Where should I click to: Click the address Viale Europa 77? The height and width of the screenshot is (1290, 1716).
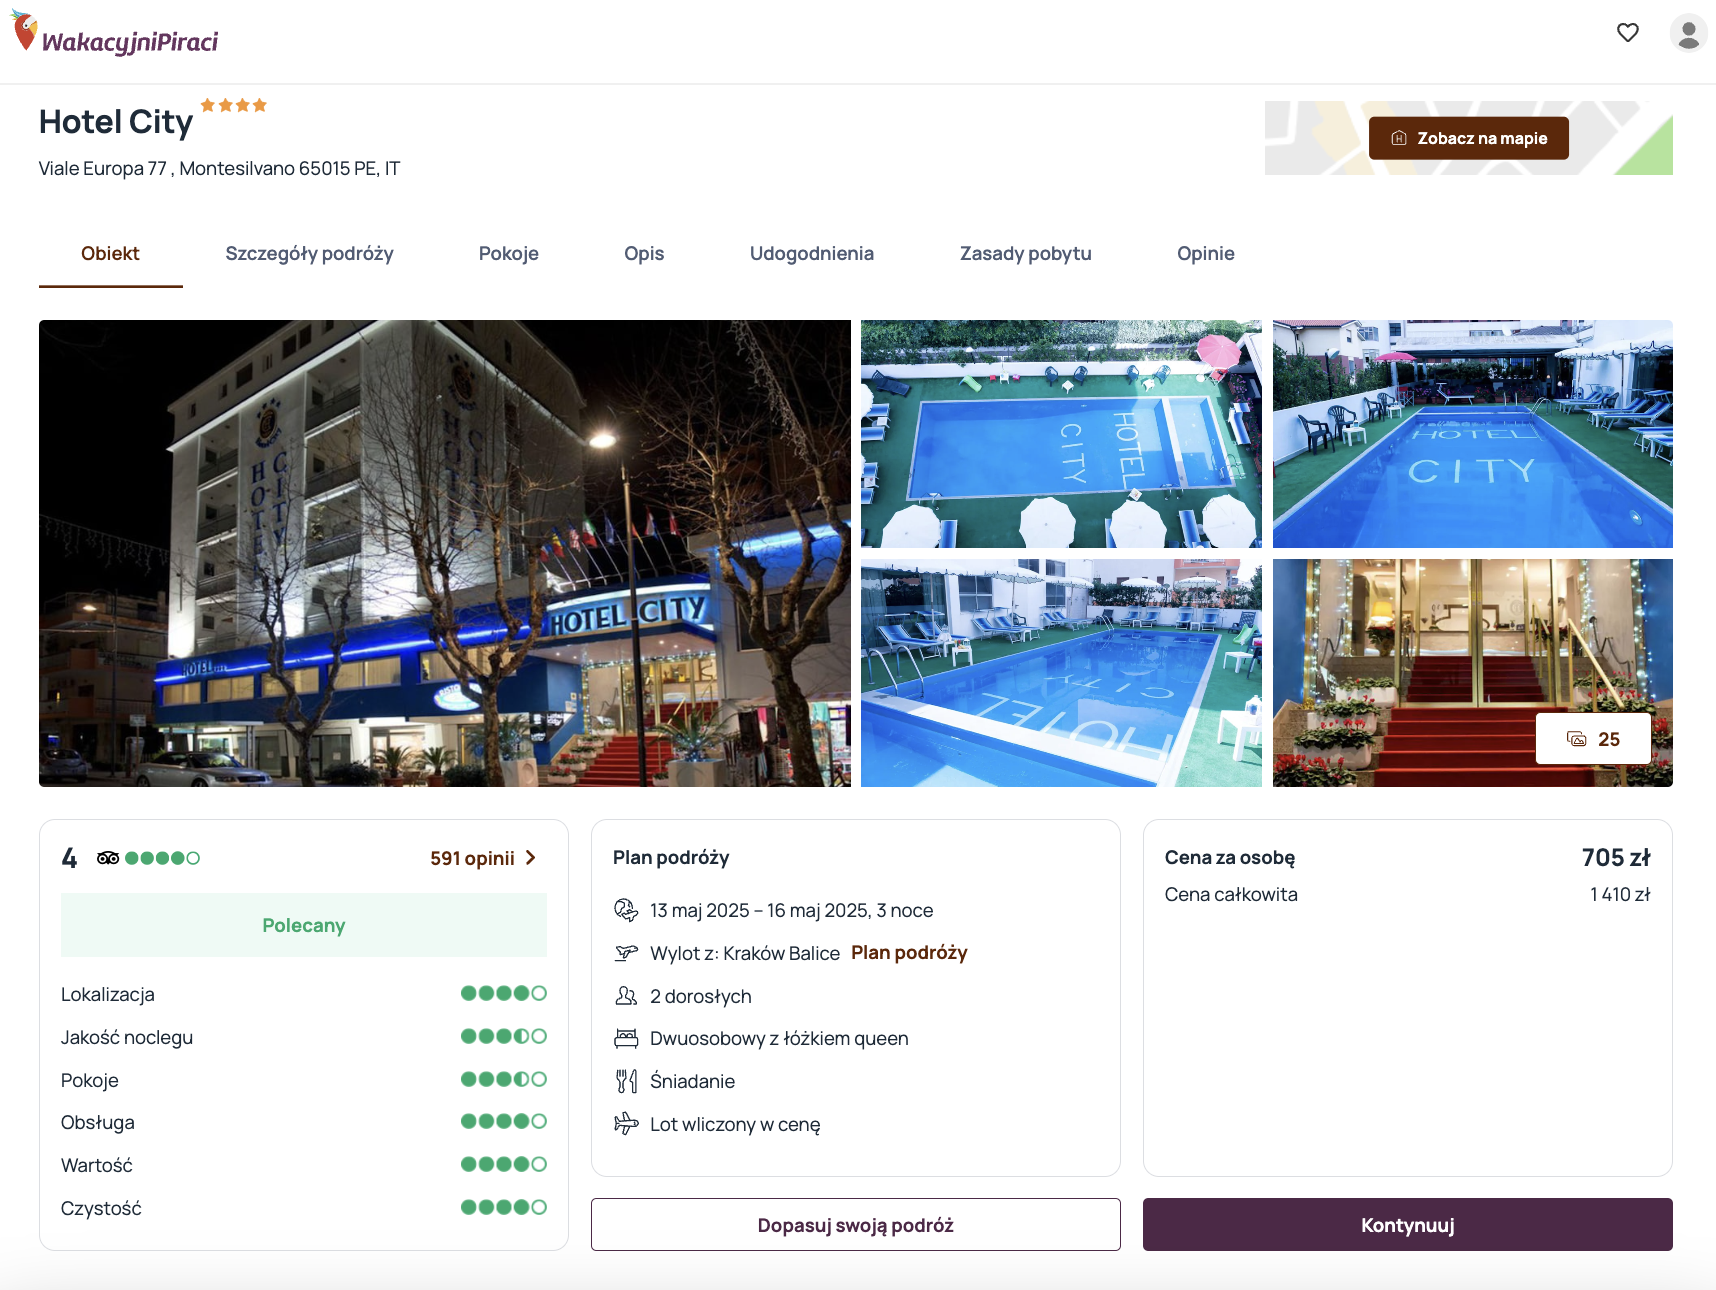pyautogui.click(x=219, y=169)
